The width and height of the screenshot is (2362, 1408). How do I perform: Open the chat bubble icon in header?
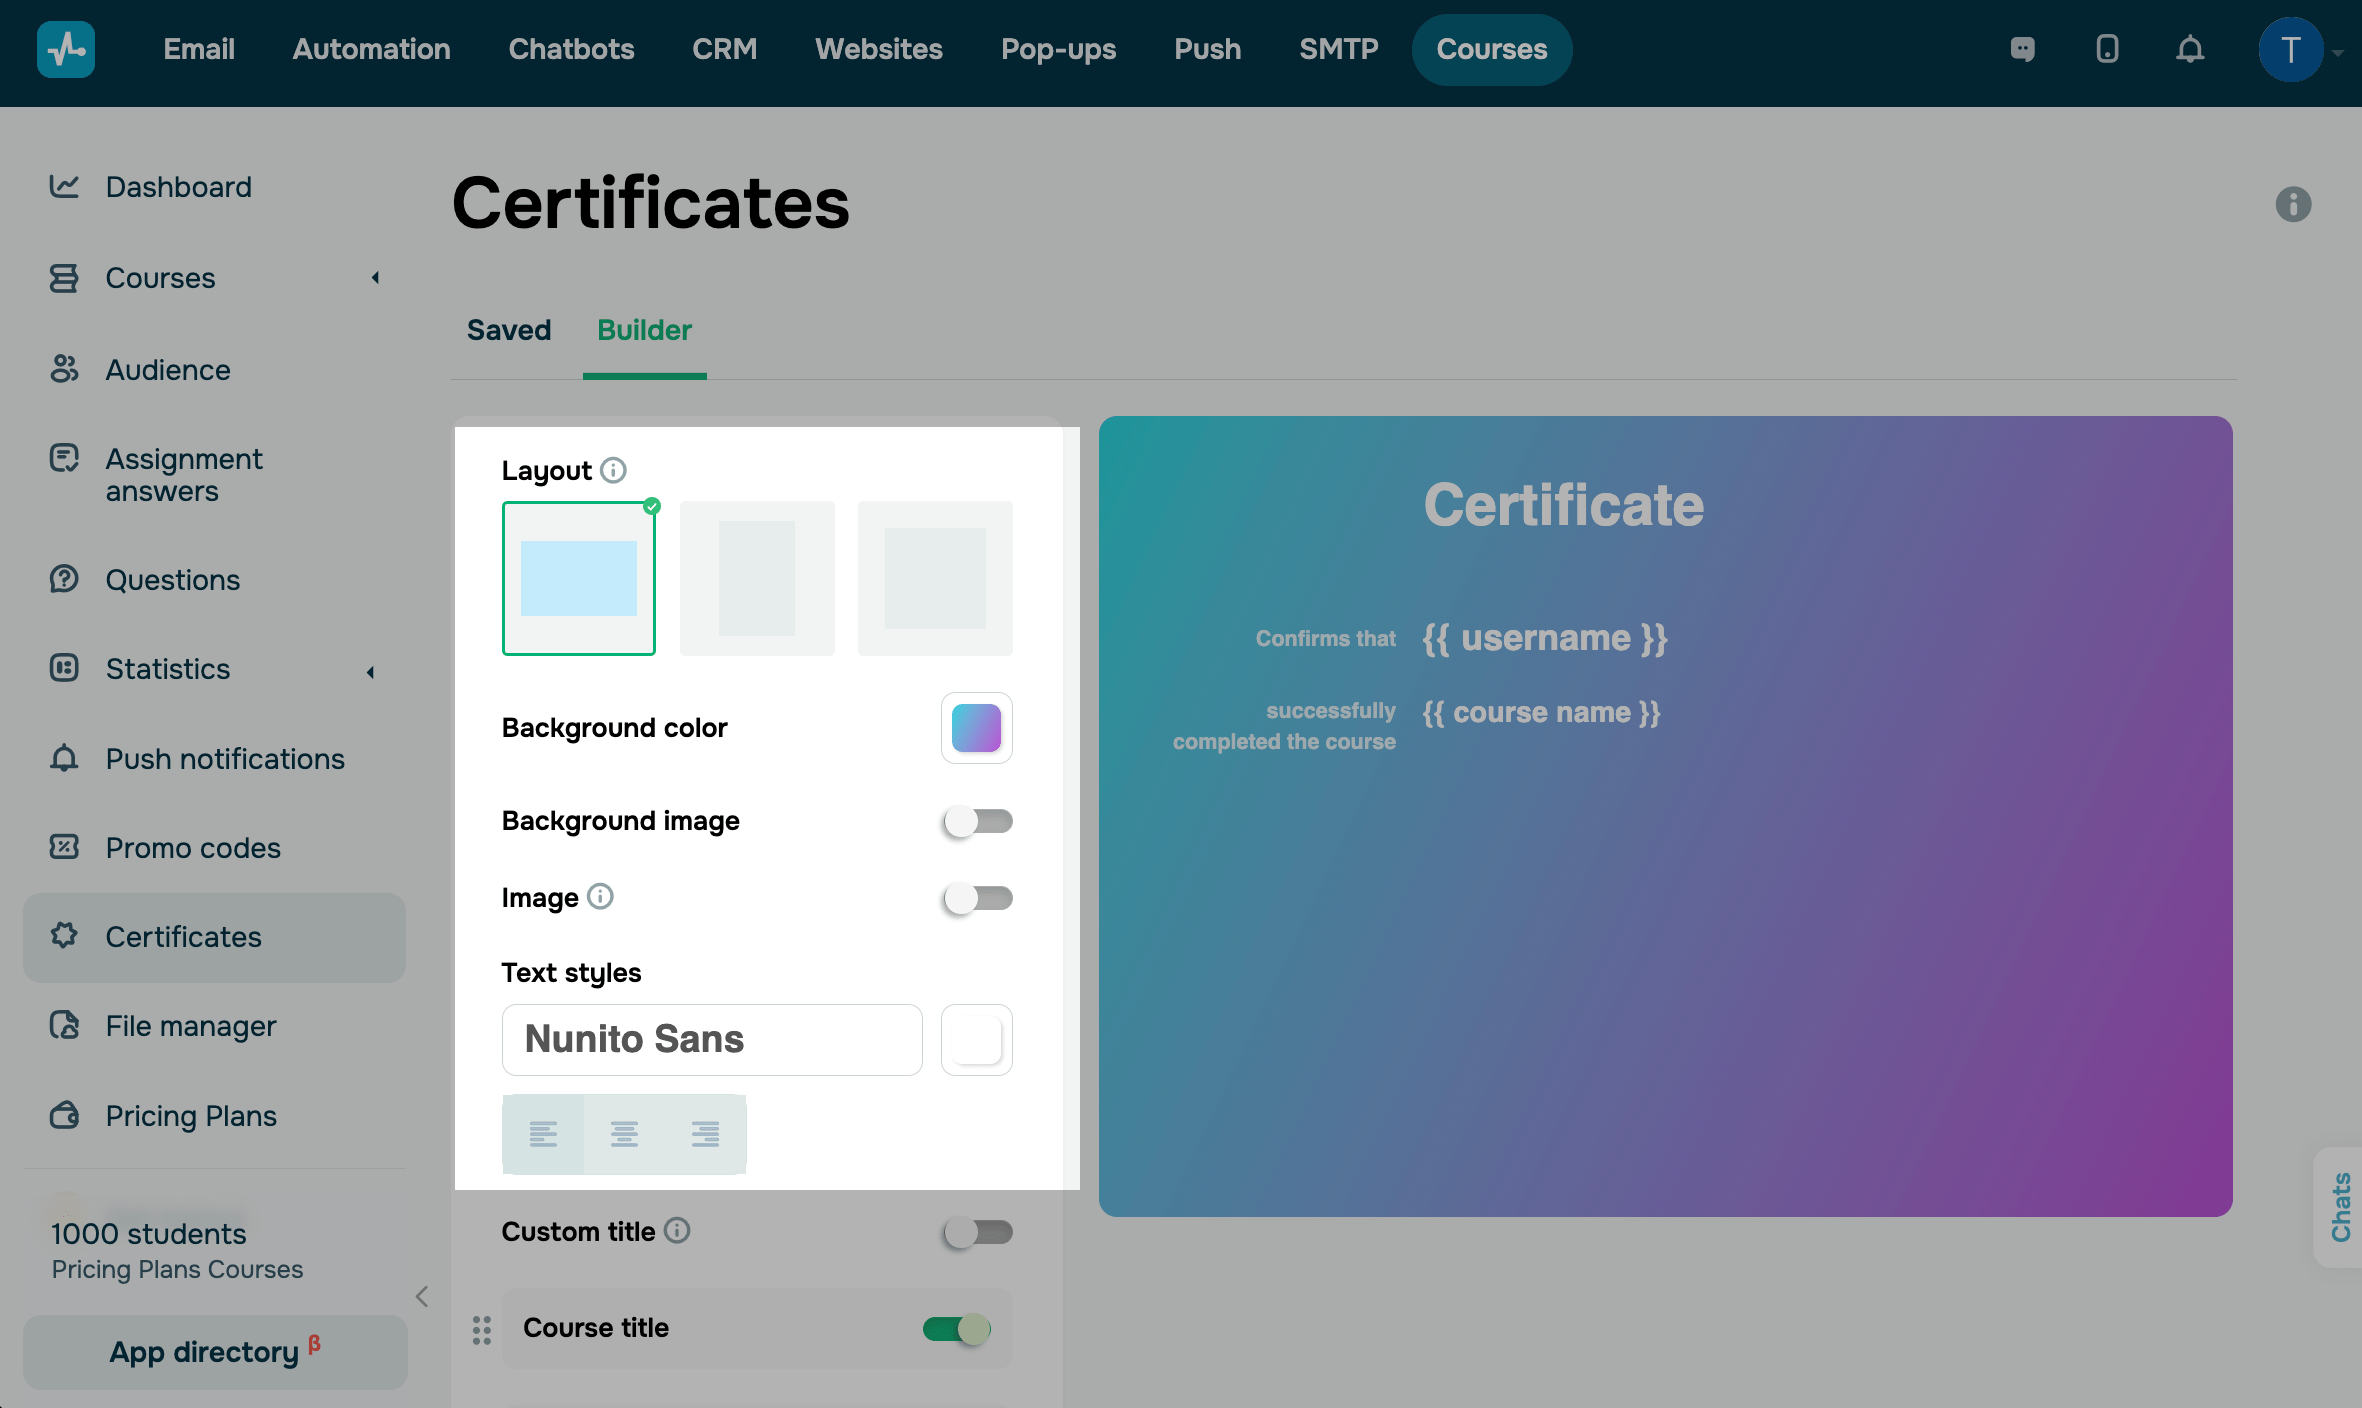point(2022,49)
